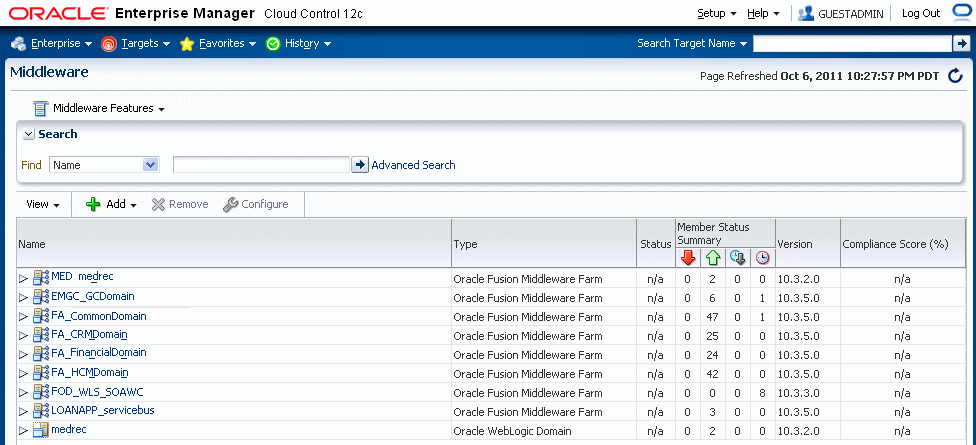This screenshot has width=976, height=445.
Task: Open the History menu
Action: [307, 44]
